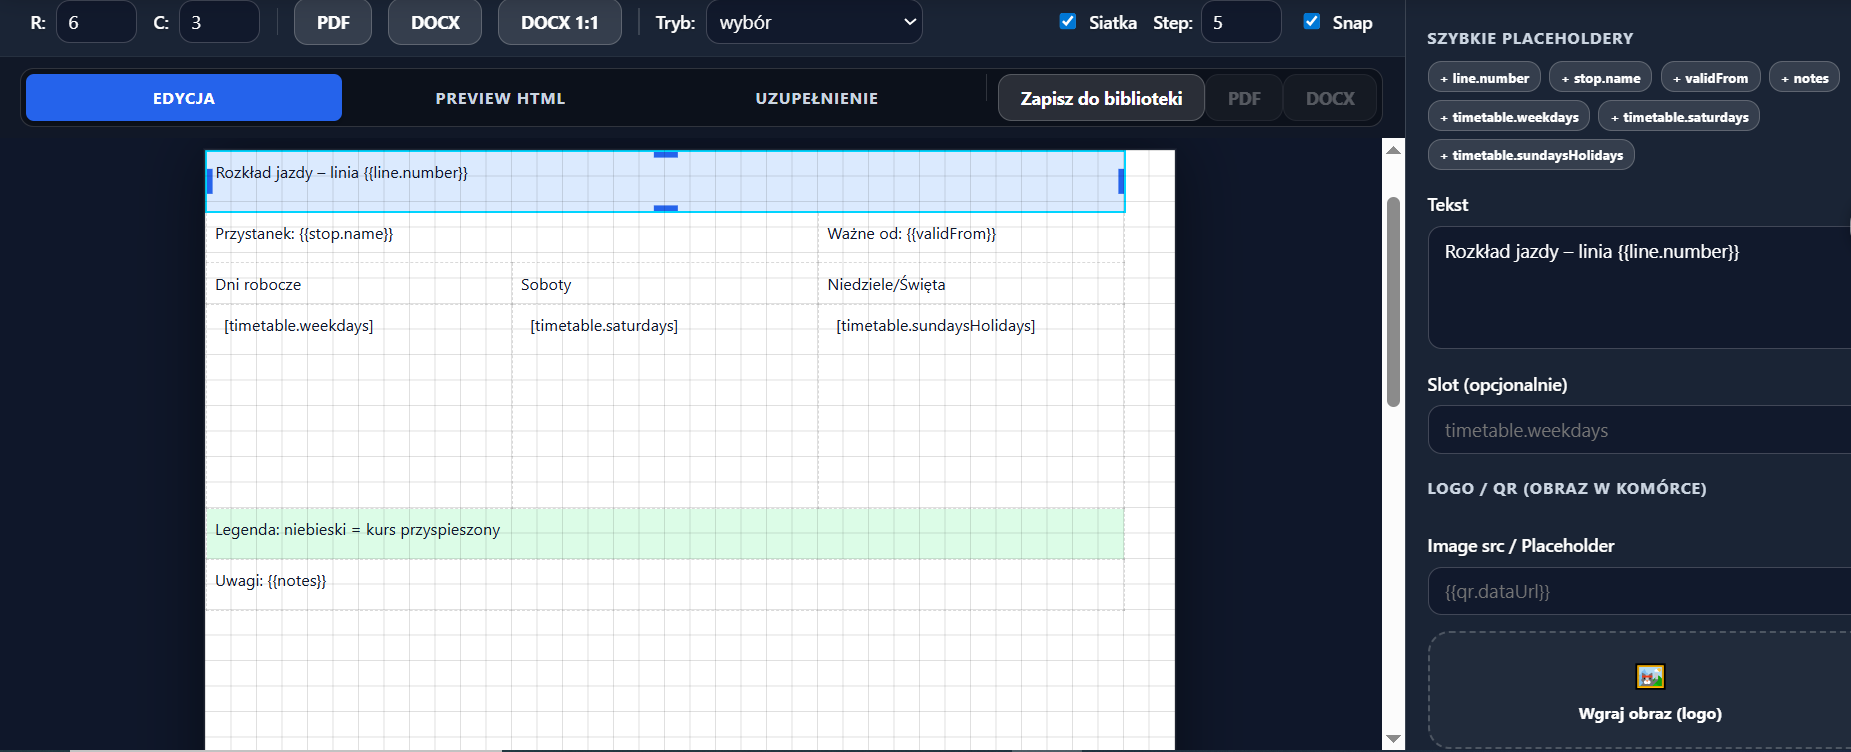The width and height of the screenshot is (1851, 752).
Task: Click the top resize handle of title cell
Action: point(665,155)
